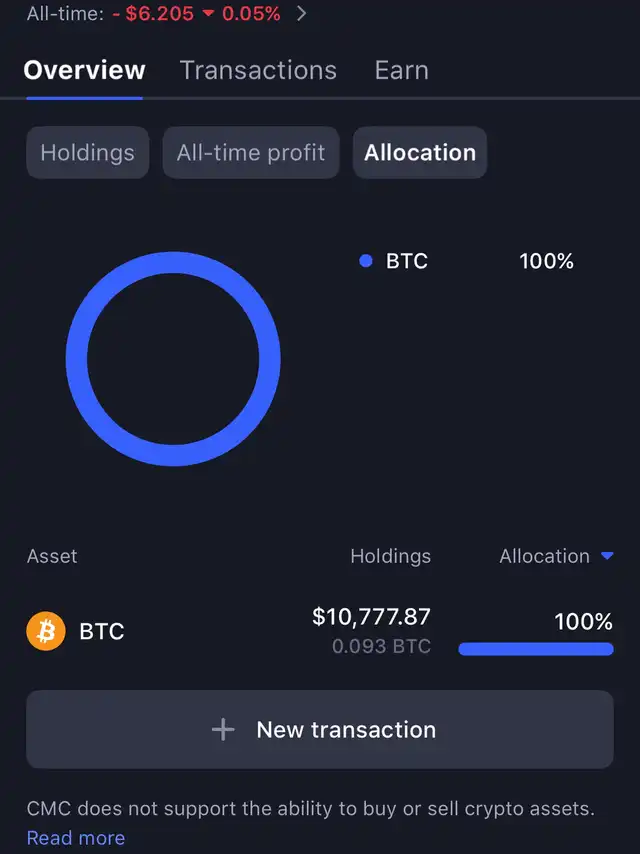Click the blue allocation donut chart
The height and width of the screenshot is (854, 640).
(173, 264)
